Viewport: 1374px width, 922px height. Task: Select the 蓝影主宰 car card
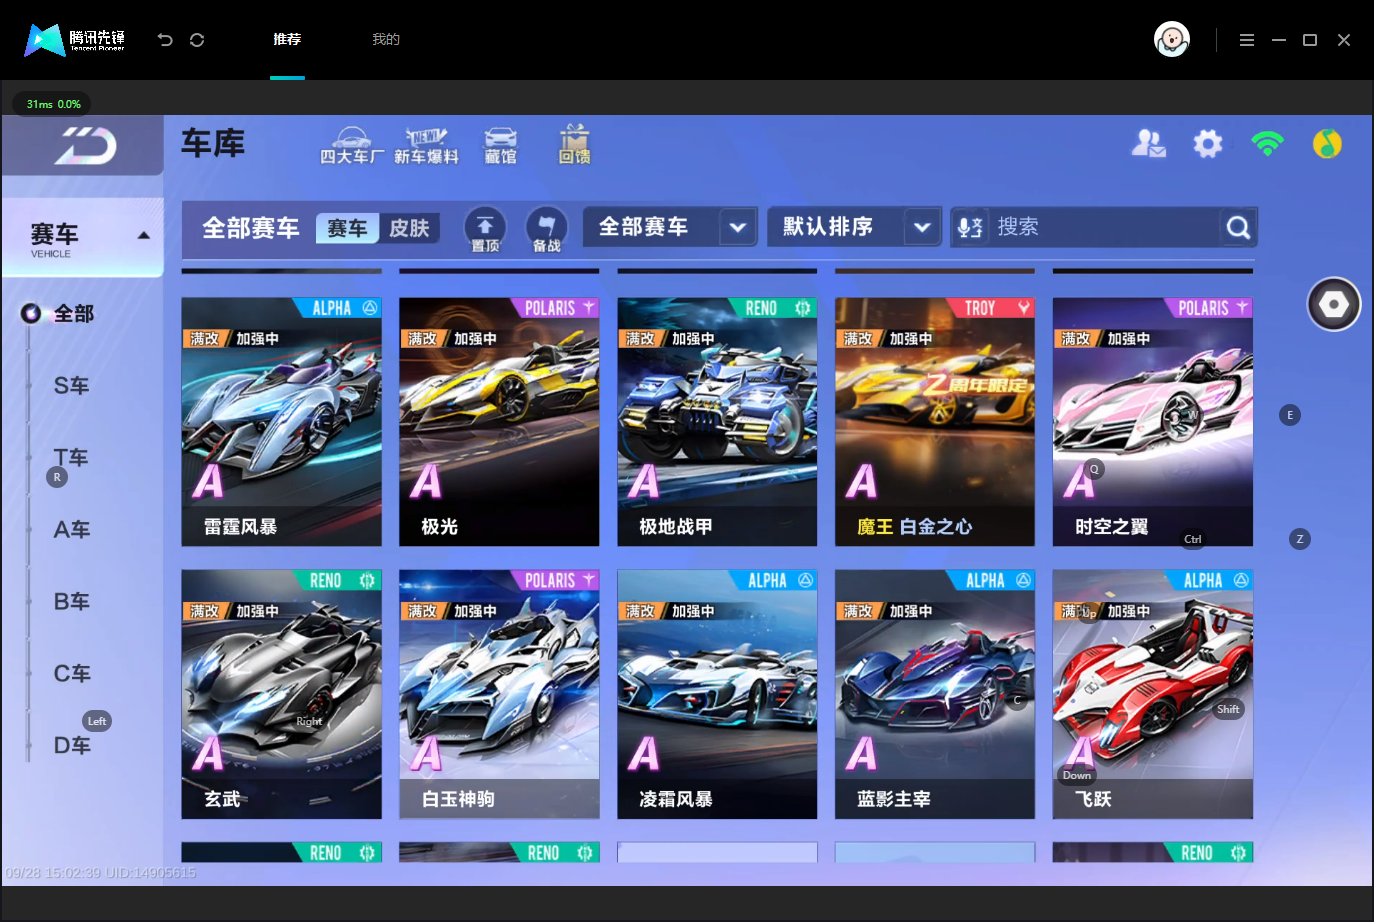[x=935, y=694]
